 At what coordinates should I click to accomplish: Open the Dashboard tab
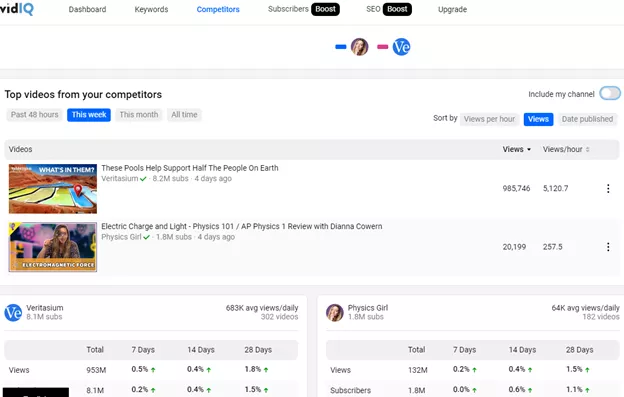coord(87,9)
